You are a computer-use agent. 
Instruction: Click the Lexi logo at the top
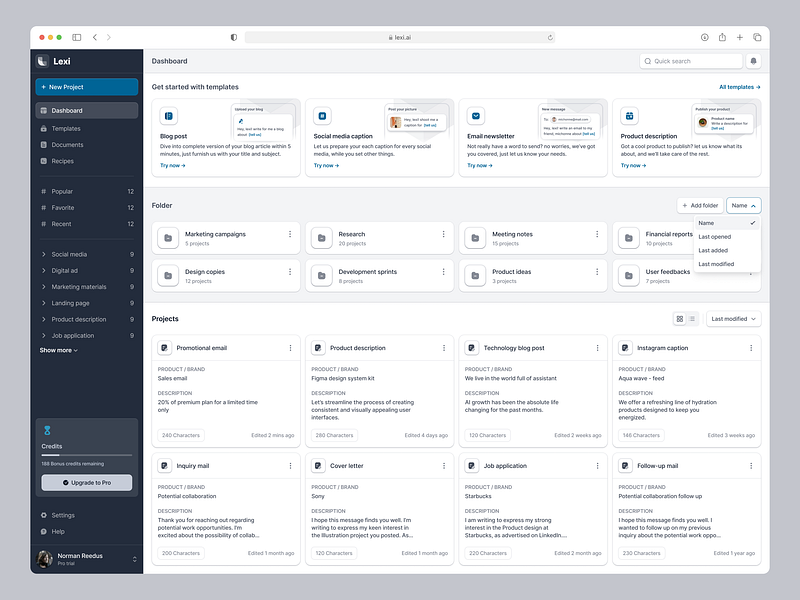pos(44,60)
